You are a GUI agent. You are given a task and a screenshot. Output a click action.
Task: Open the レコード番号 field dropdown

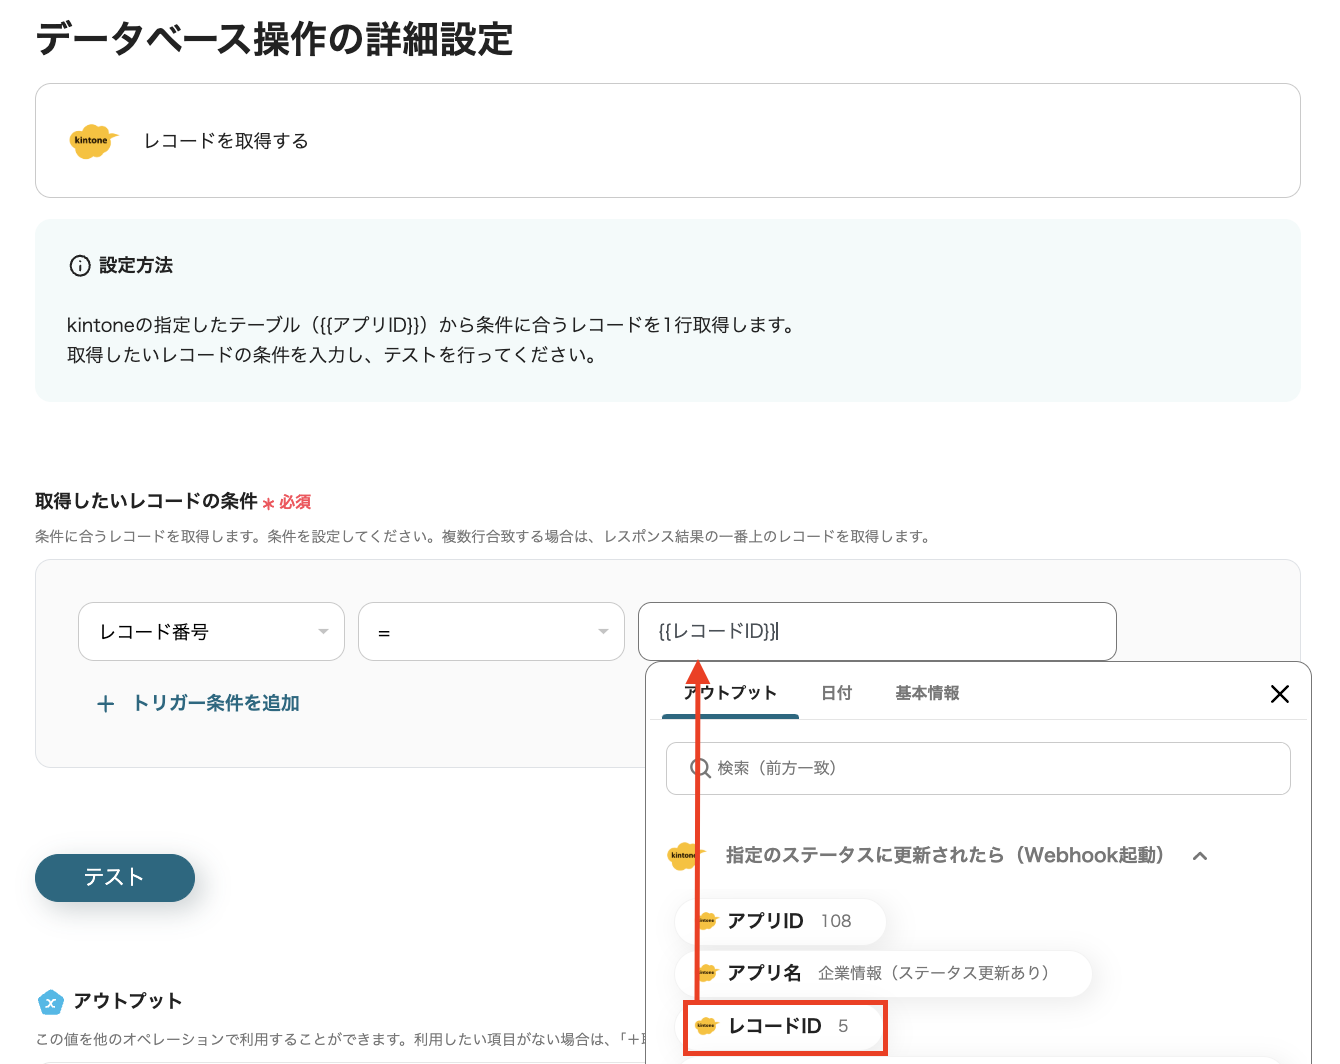(x=211, y=632)
